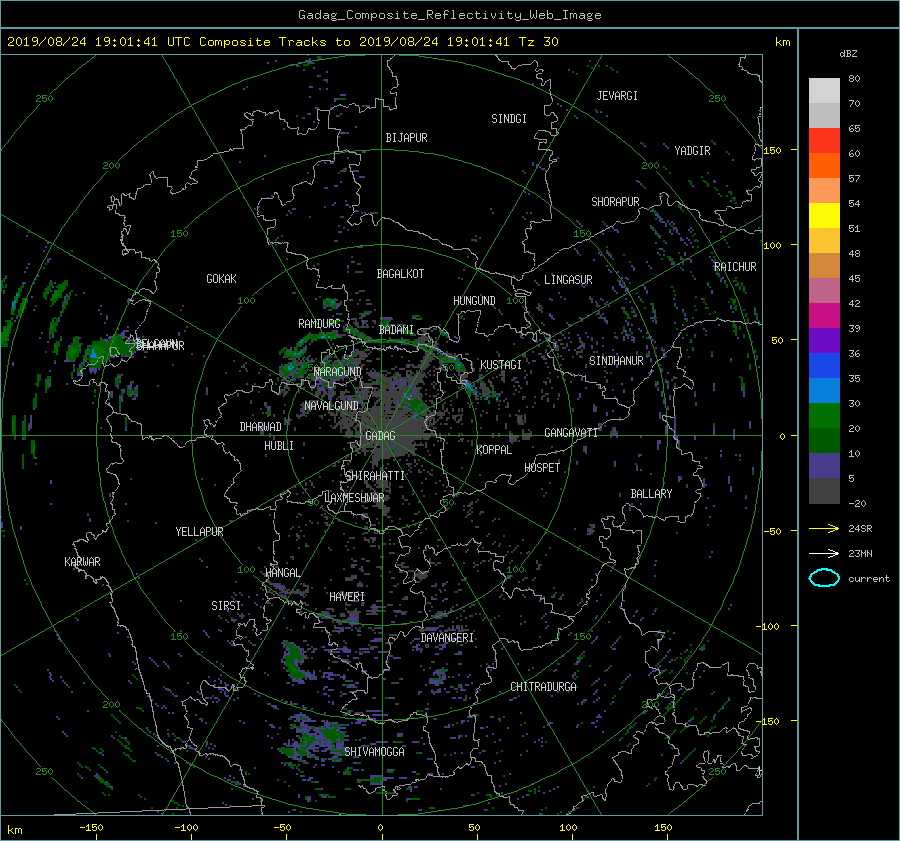The width and height of the screenshot is (900, 841).
Task: Select the yellow 54 dBZ legend swatch
Action: 824,216
